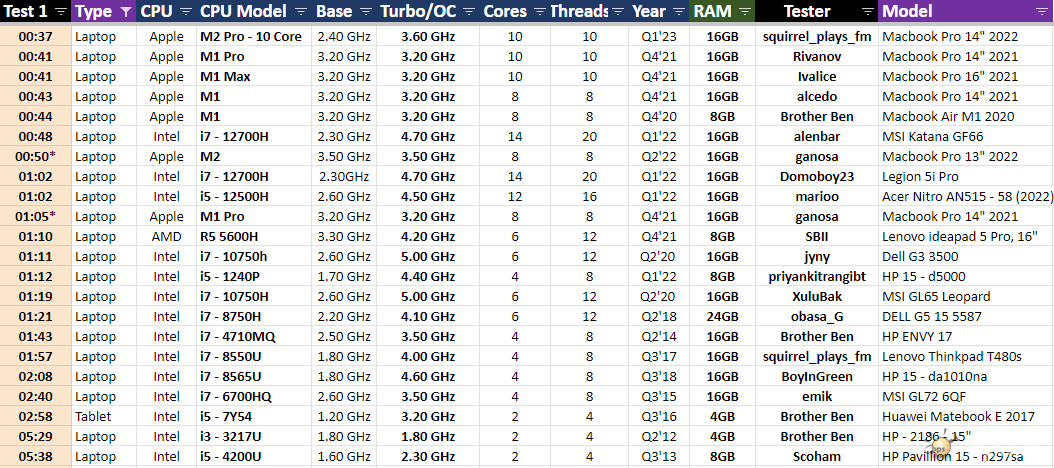Click tester cell Ivalice
This screenshot has width=1054, height=468.
pos(817,77)
